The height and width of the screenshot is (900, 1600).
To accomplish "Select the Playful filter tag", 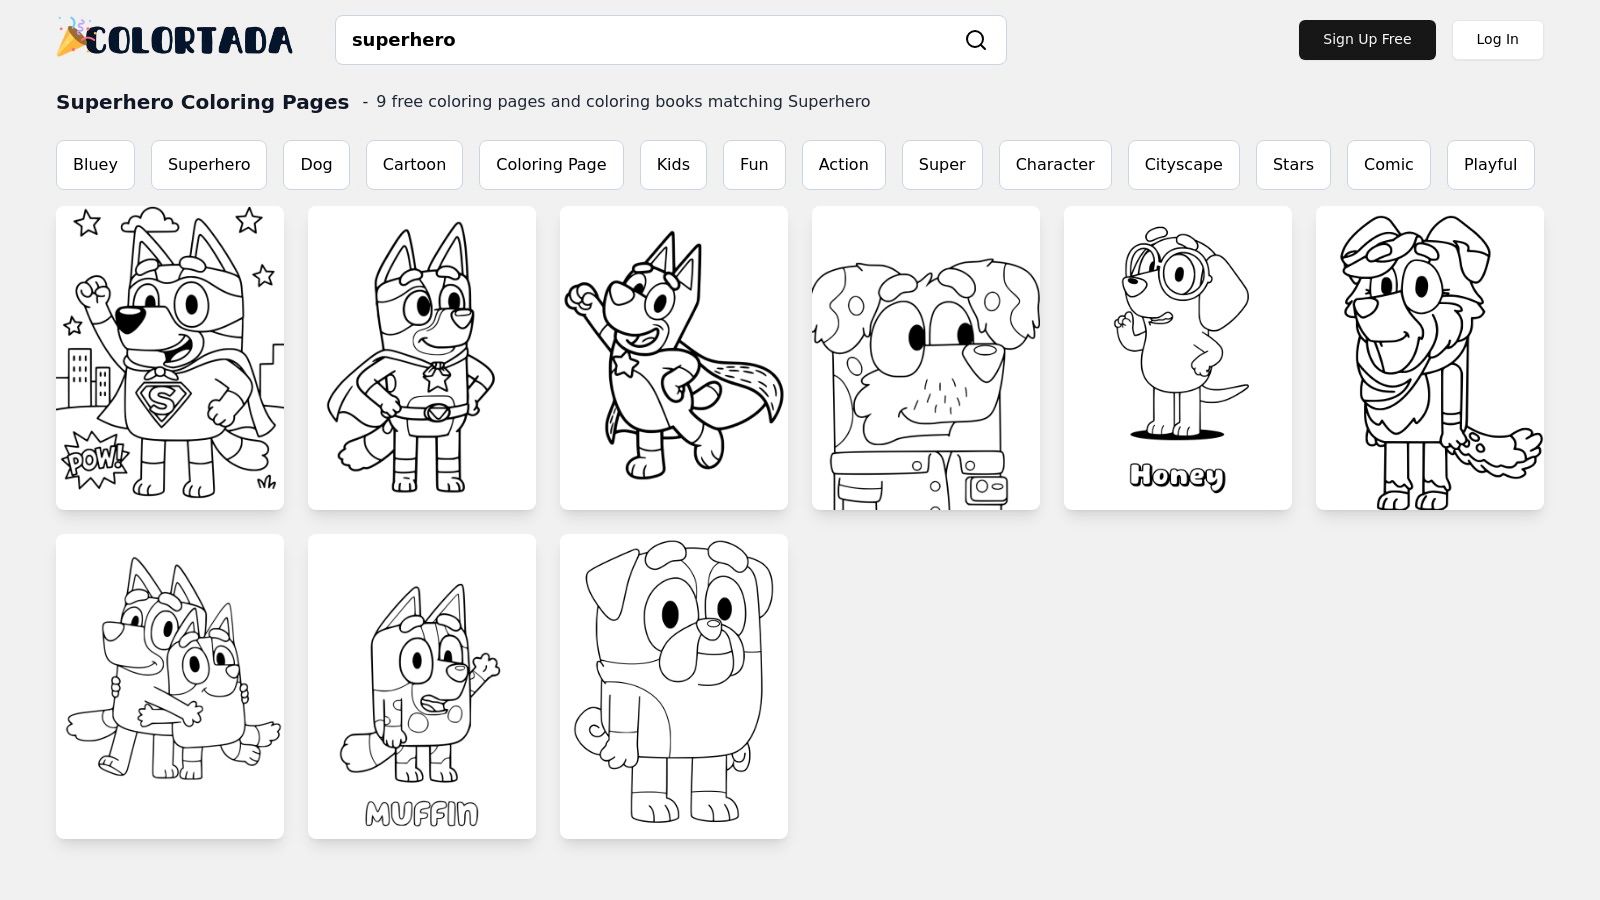I will click(1490, 164).
